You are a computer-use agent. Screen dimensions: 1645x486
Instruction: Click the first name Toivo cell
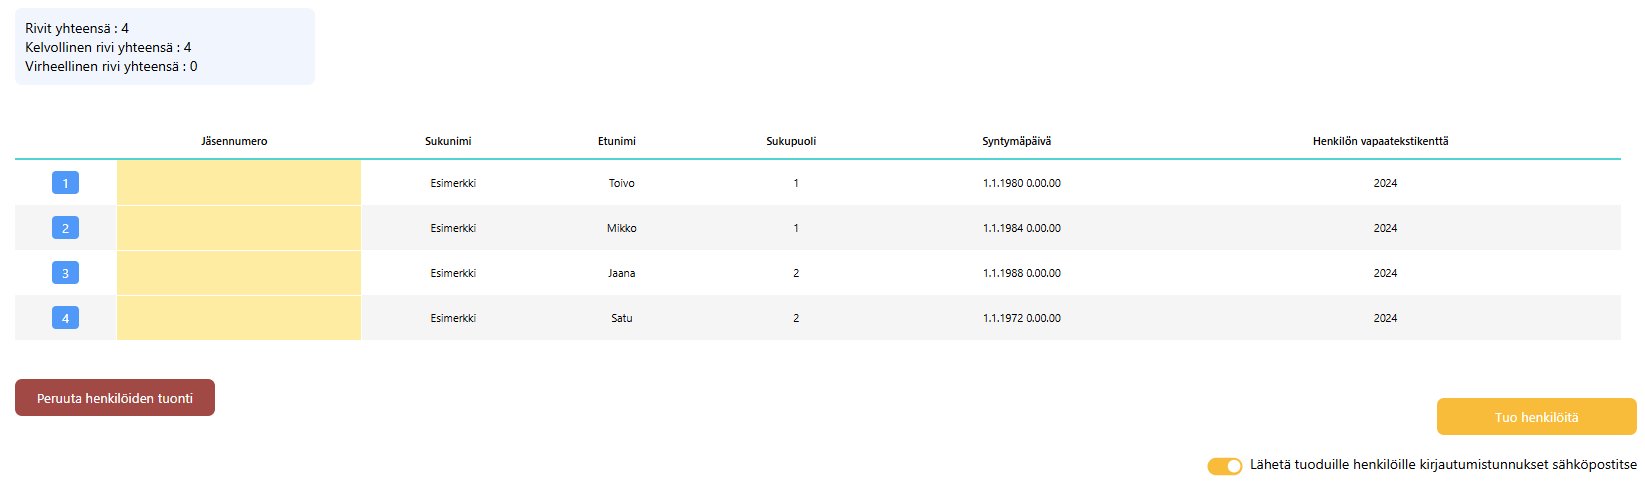click(x=621, y=183)
